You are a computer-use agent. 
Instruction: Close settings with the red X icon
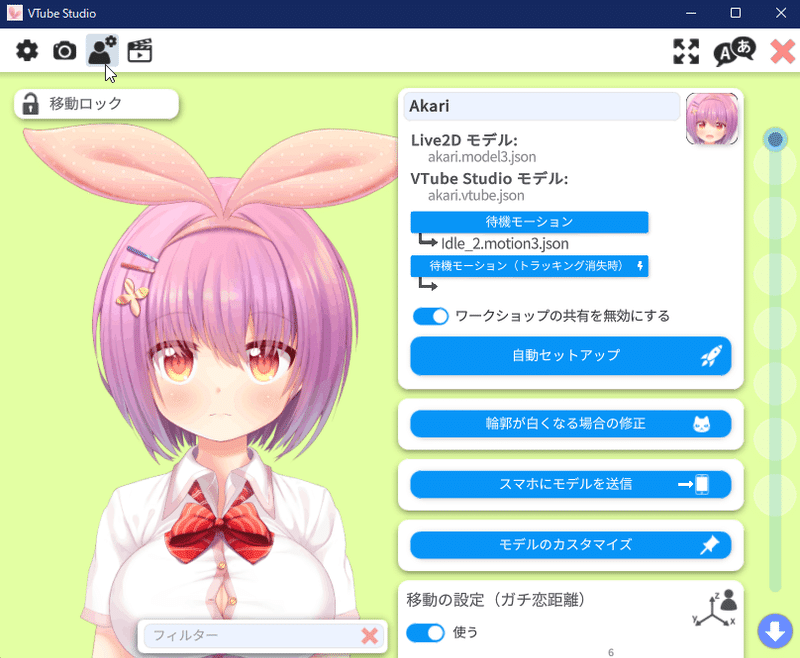point(783,52)
